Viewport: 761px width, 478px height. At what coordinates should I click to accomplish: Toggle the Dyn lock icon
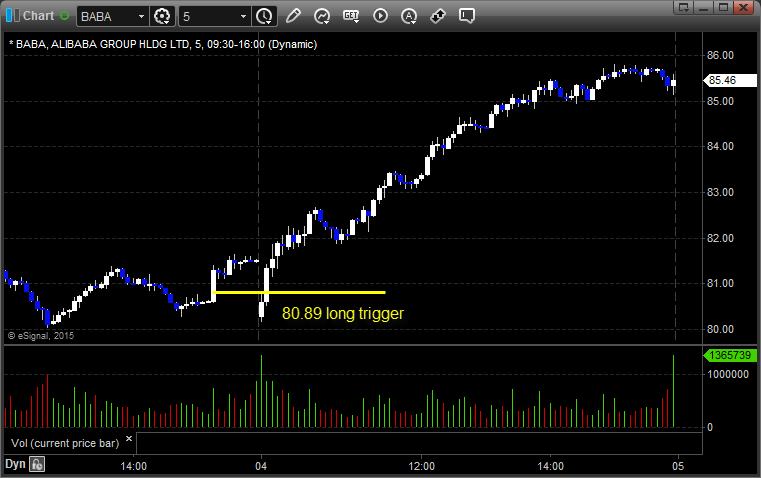pos(37,464)
